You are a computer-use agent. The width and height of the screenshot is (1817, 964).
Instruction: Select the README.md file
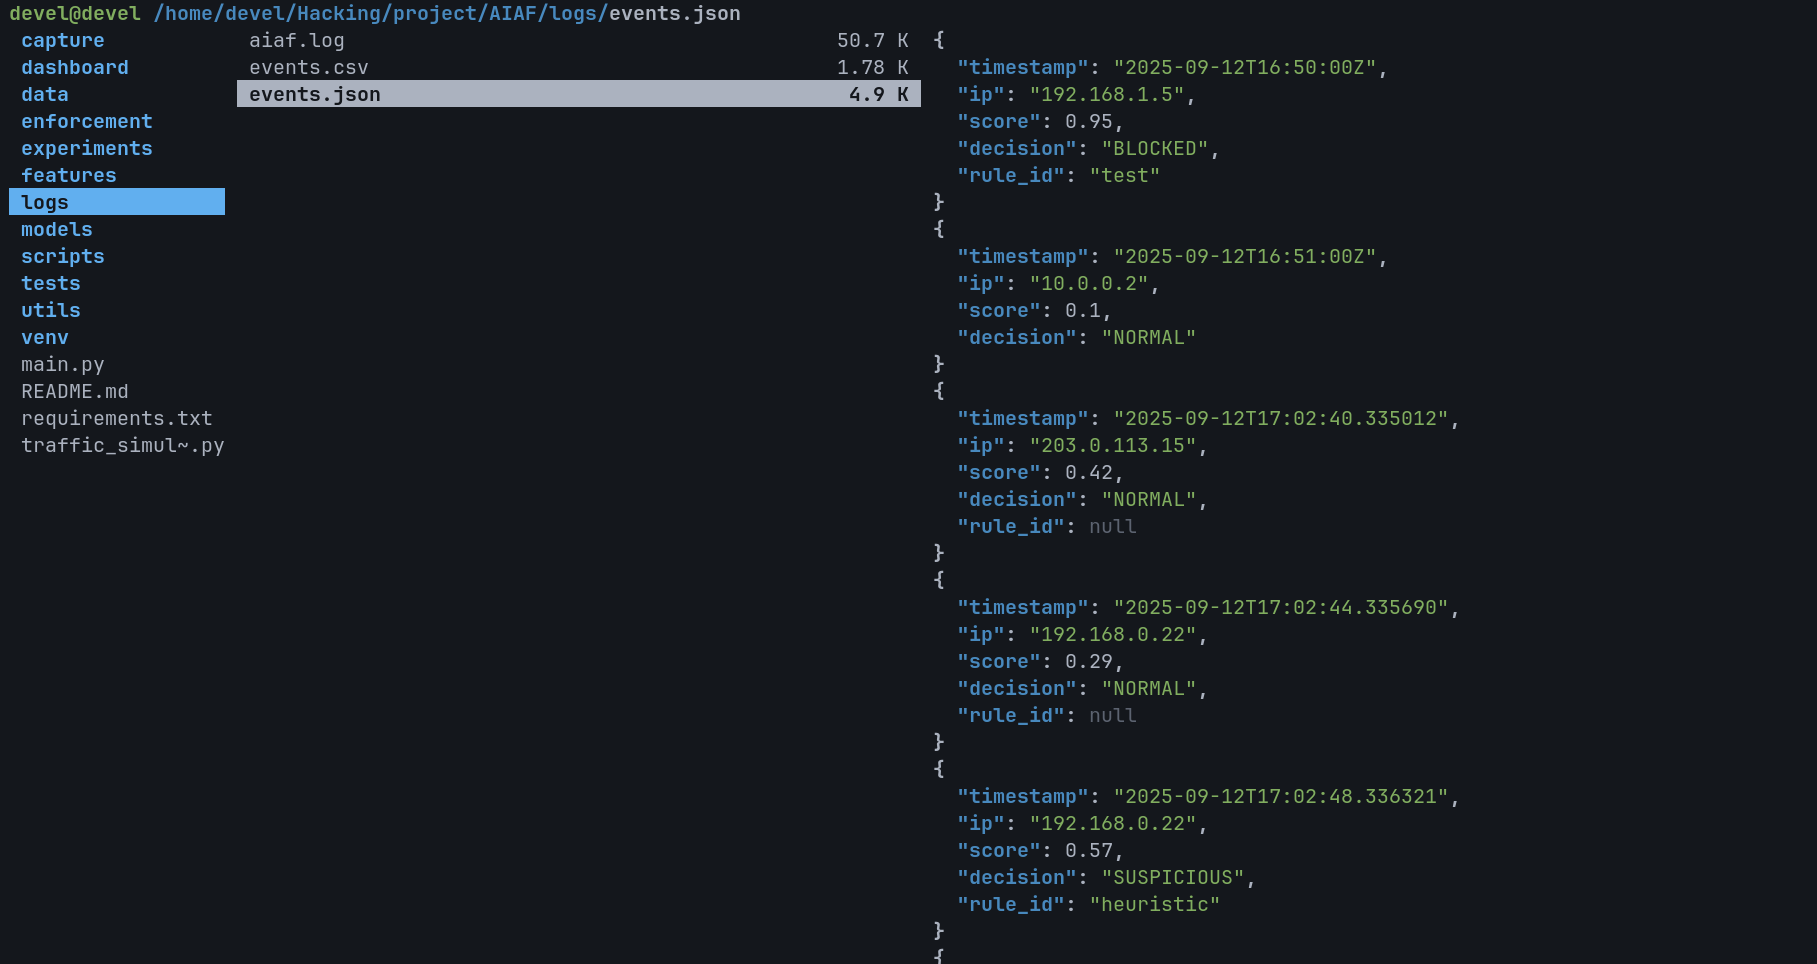point(75,392)
